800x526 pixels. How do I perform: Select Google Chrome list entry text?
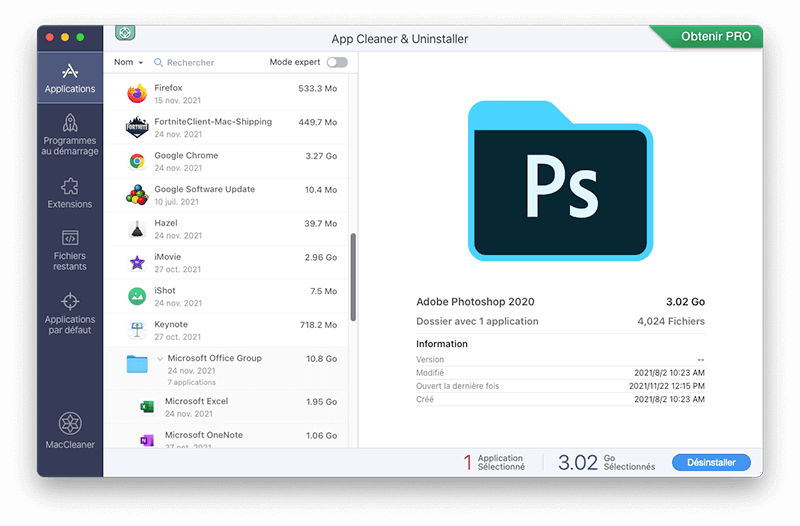pos(186,155)
